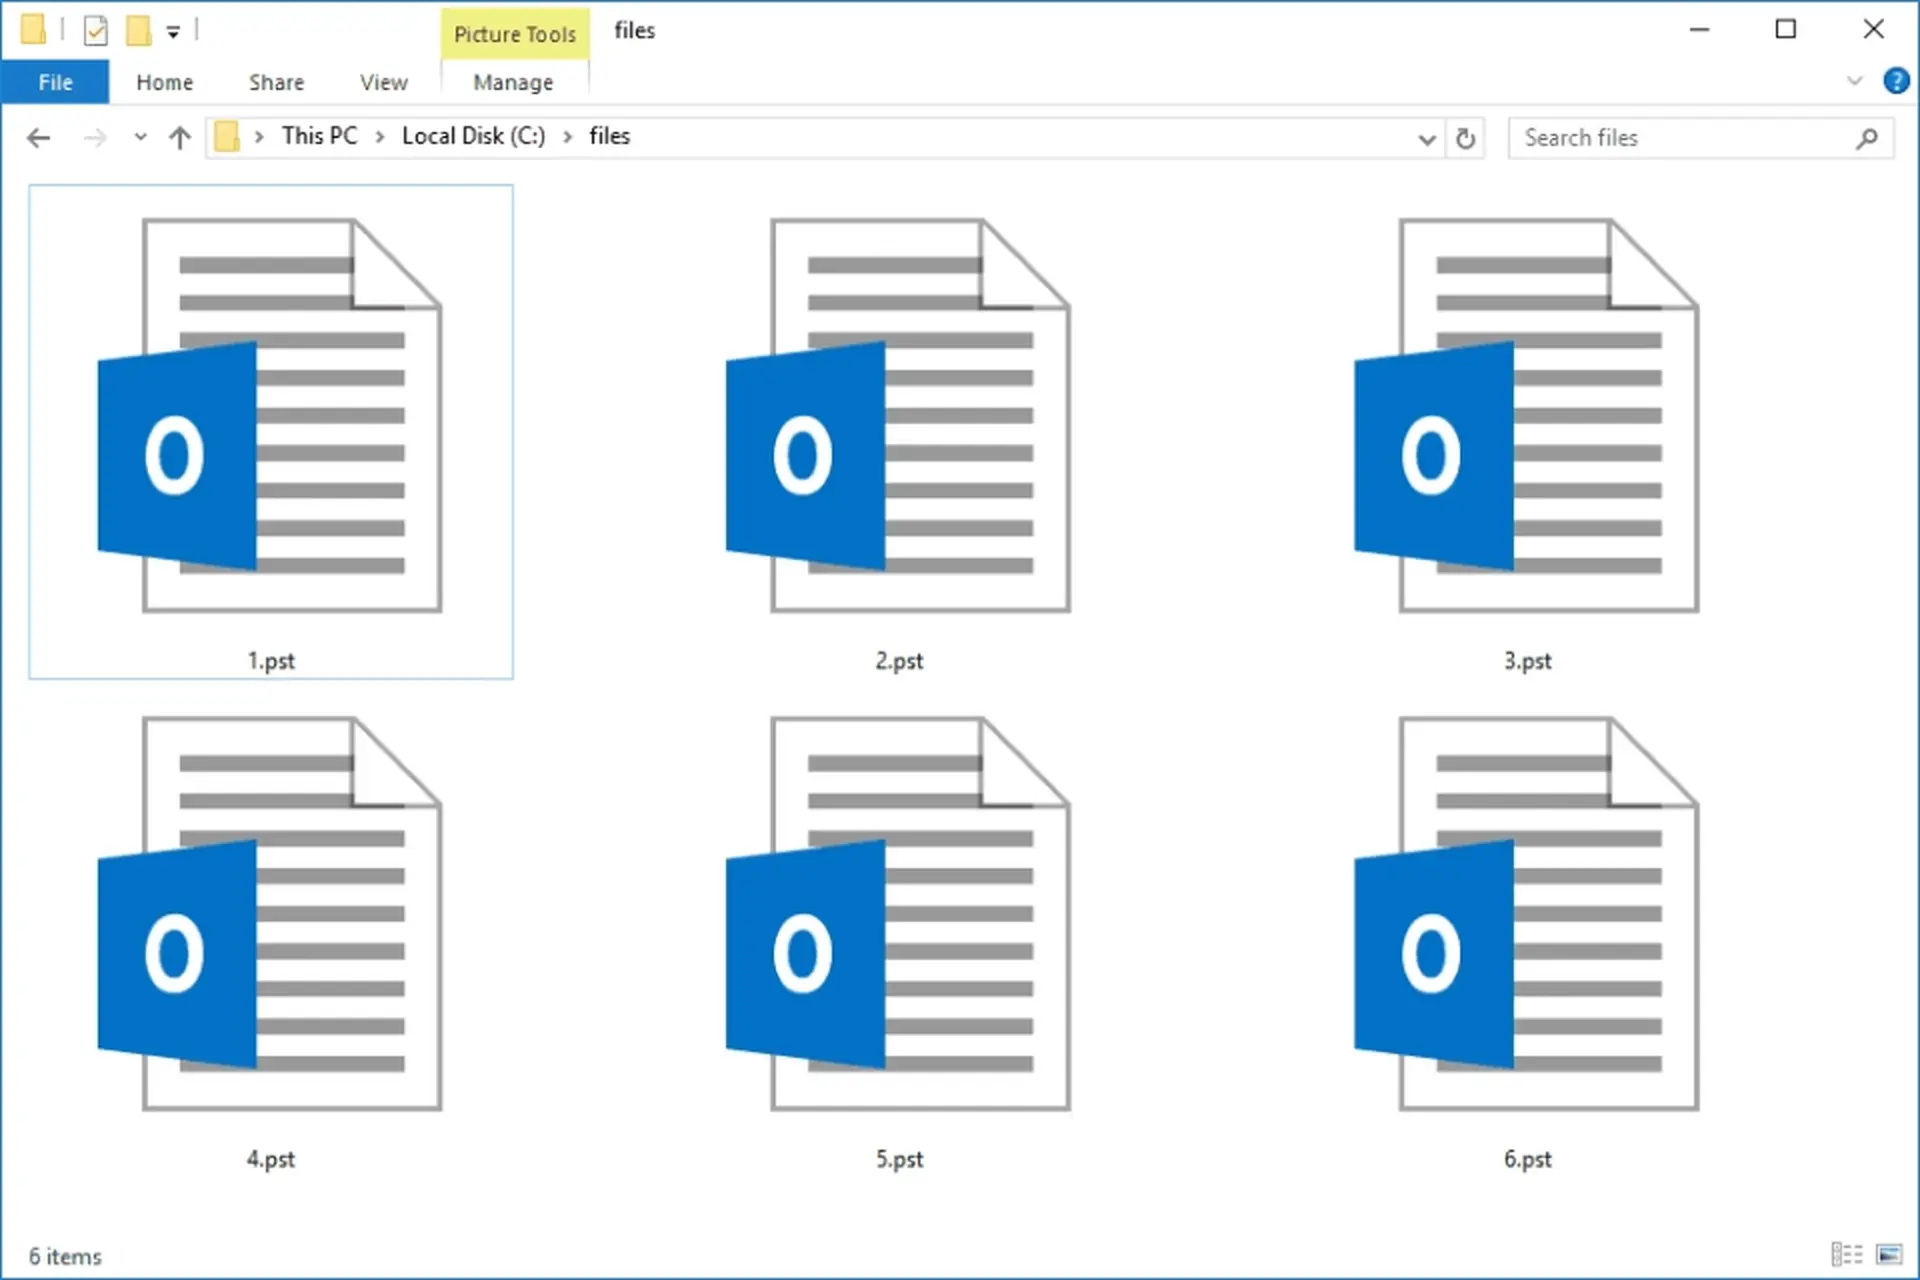Viewport: 1920px width, 1280px height.
Task: Switch to the View tab
Action: (x=383, y=82)
